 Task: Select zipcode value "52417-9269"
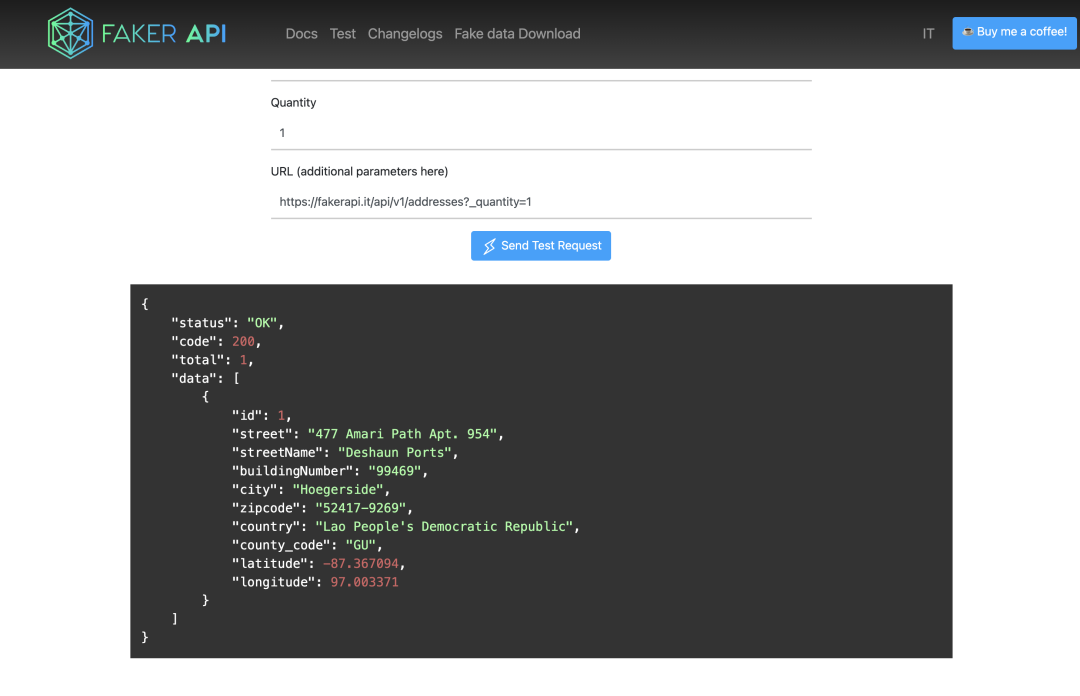point(361,509)
